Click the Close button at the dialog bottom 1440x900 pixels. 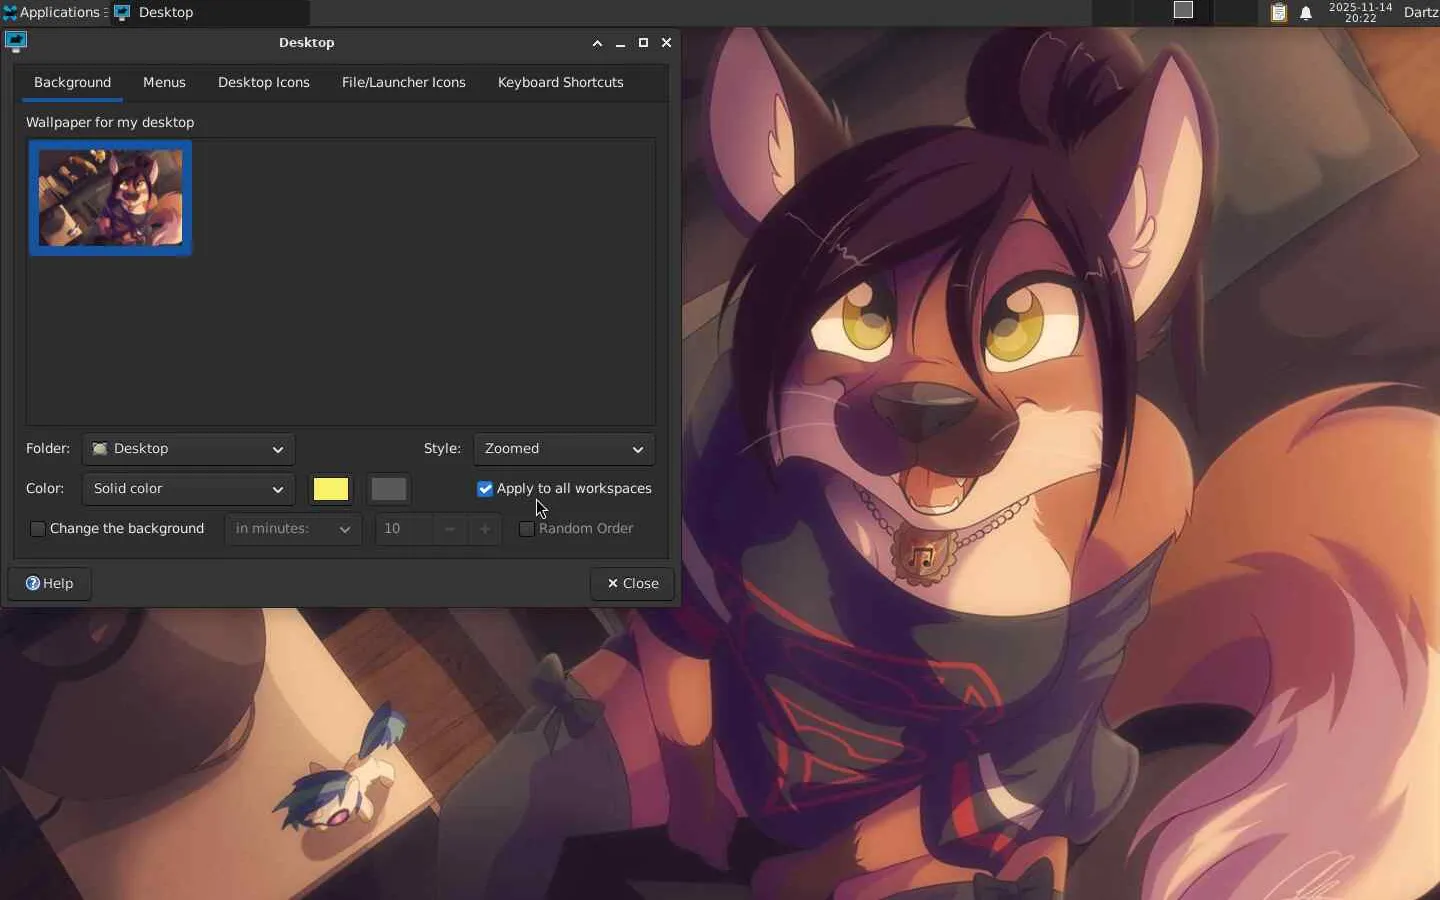(632, 584)
